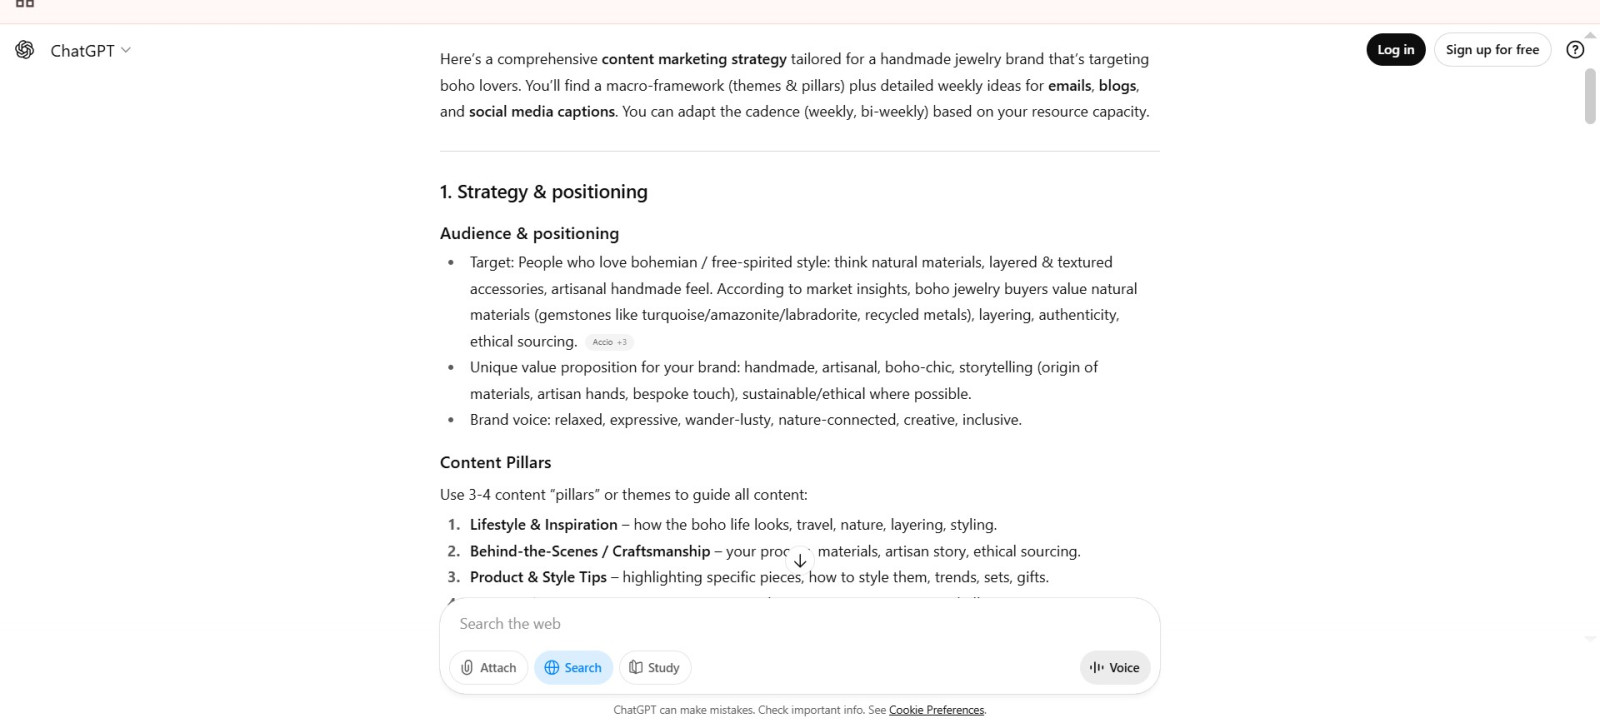Toggle the globe Search mode off
The image size is (1600, 723).
coord(574,668)
